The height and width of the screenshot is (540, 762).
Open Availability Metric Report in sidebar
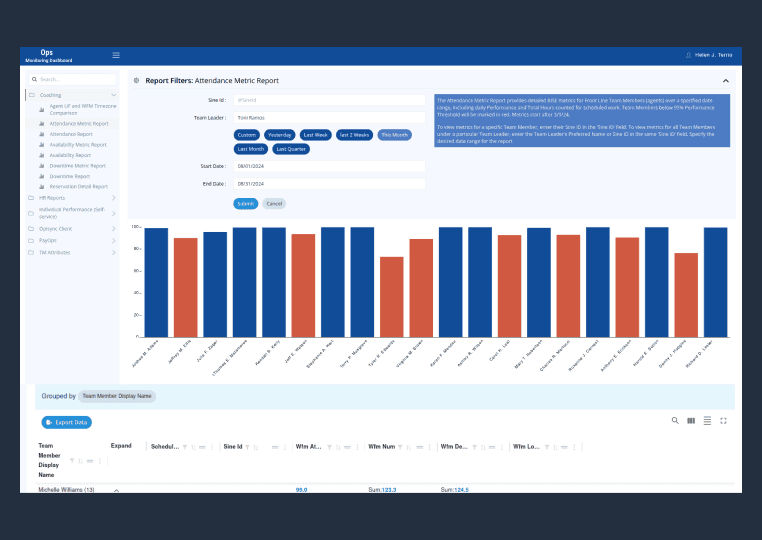point(78,145)
